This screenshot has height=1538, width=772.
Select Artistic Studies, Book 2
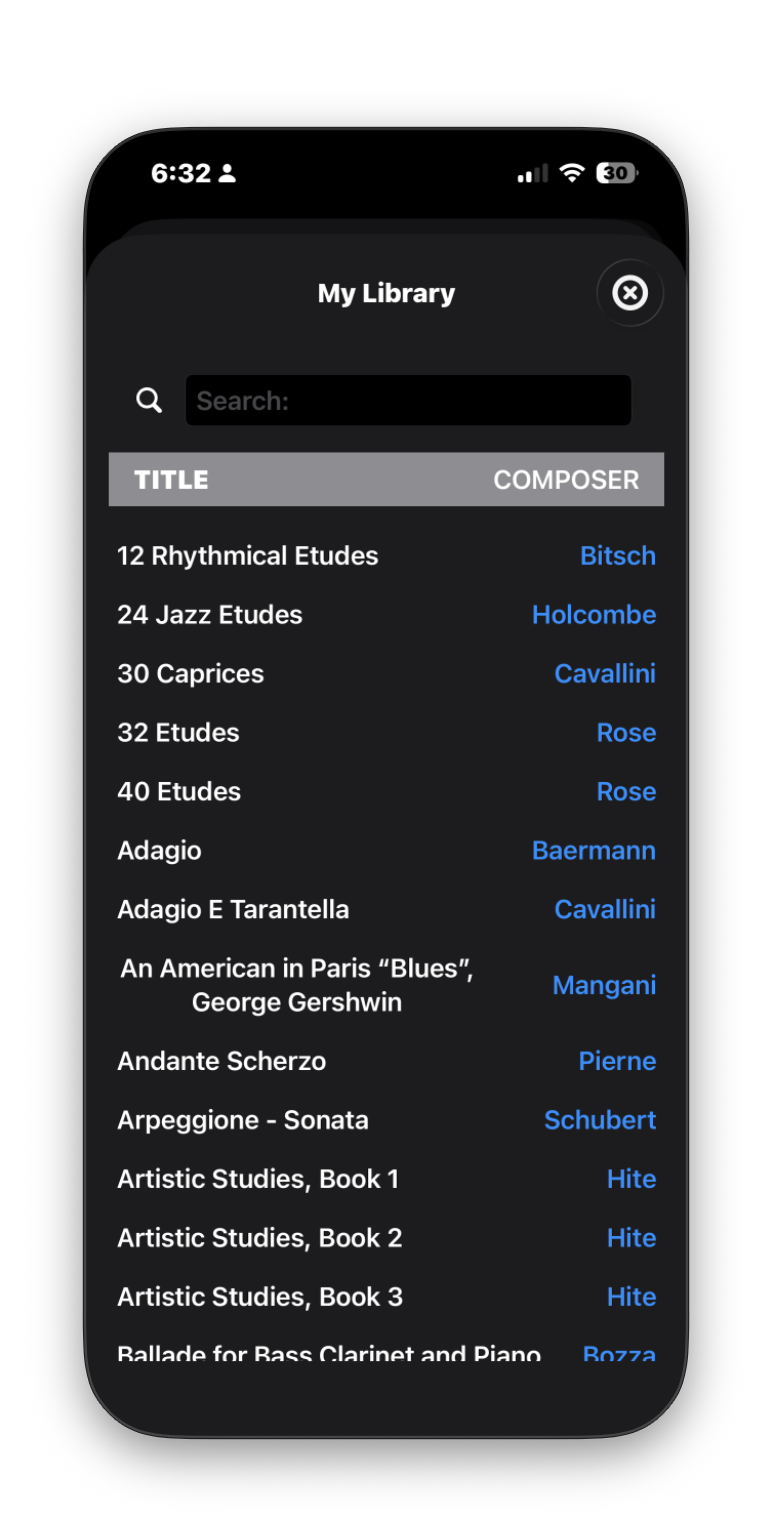(259, 1237)
